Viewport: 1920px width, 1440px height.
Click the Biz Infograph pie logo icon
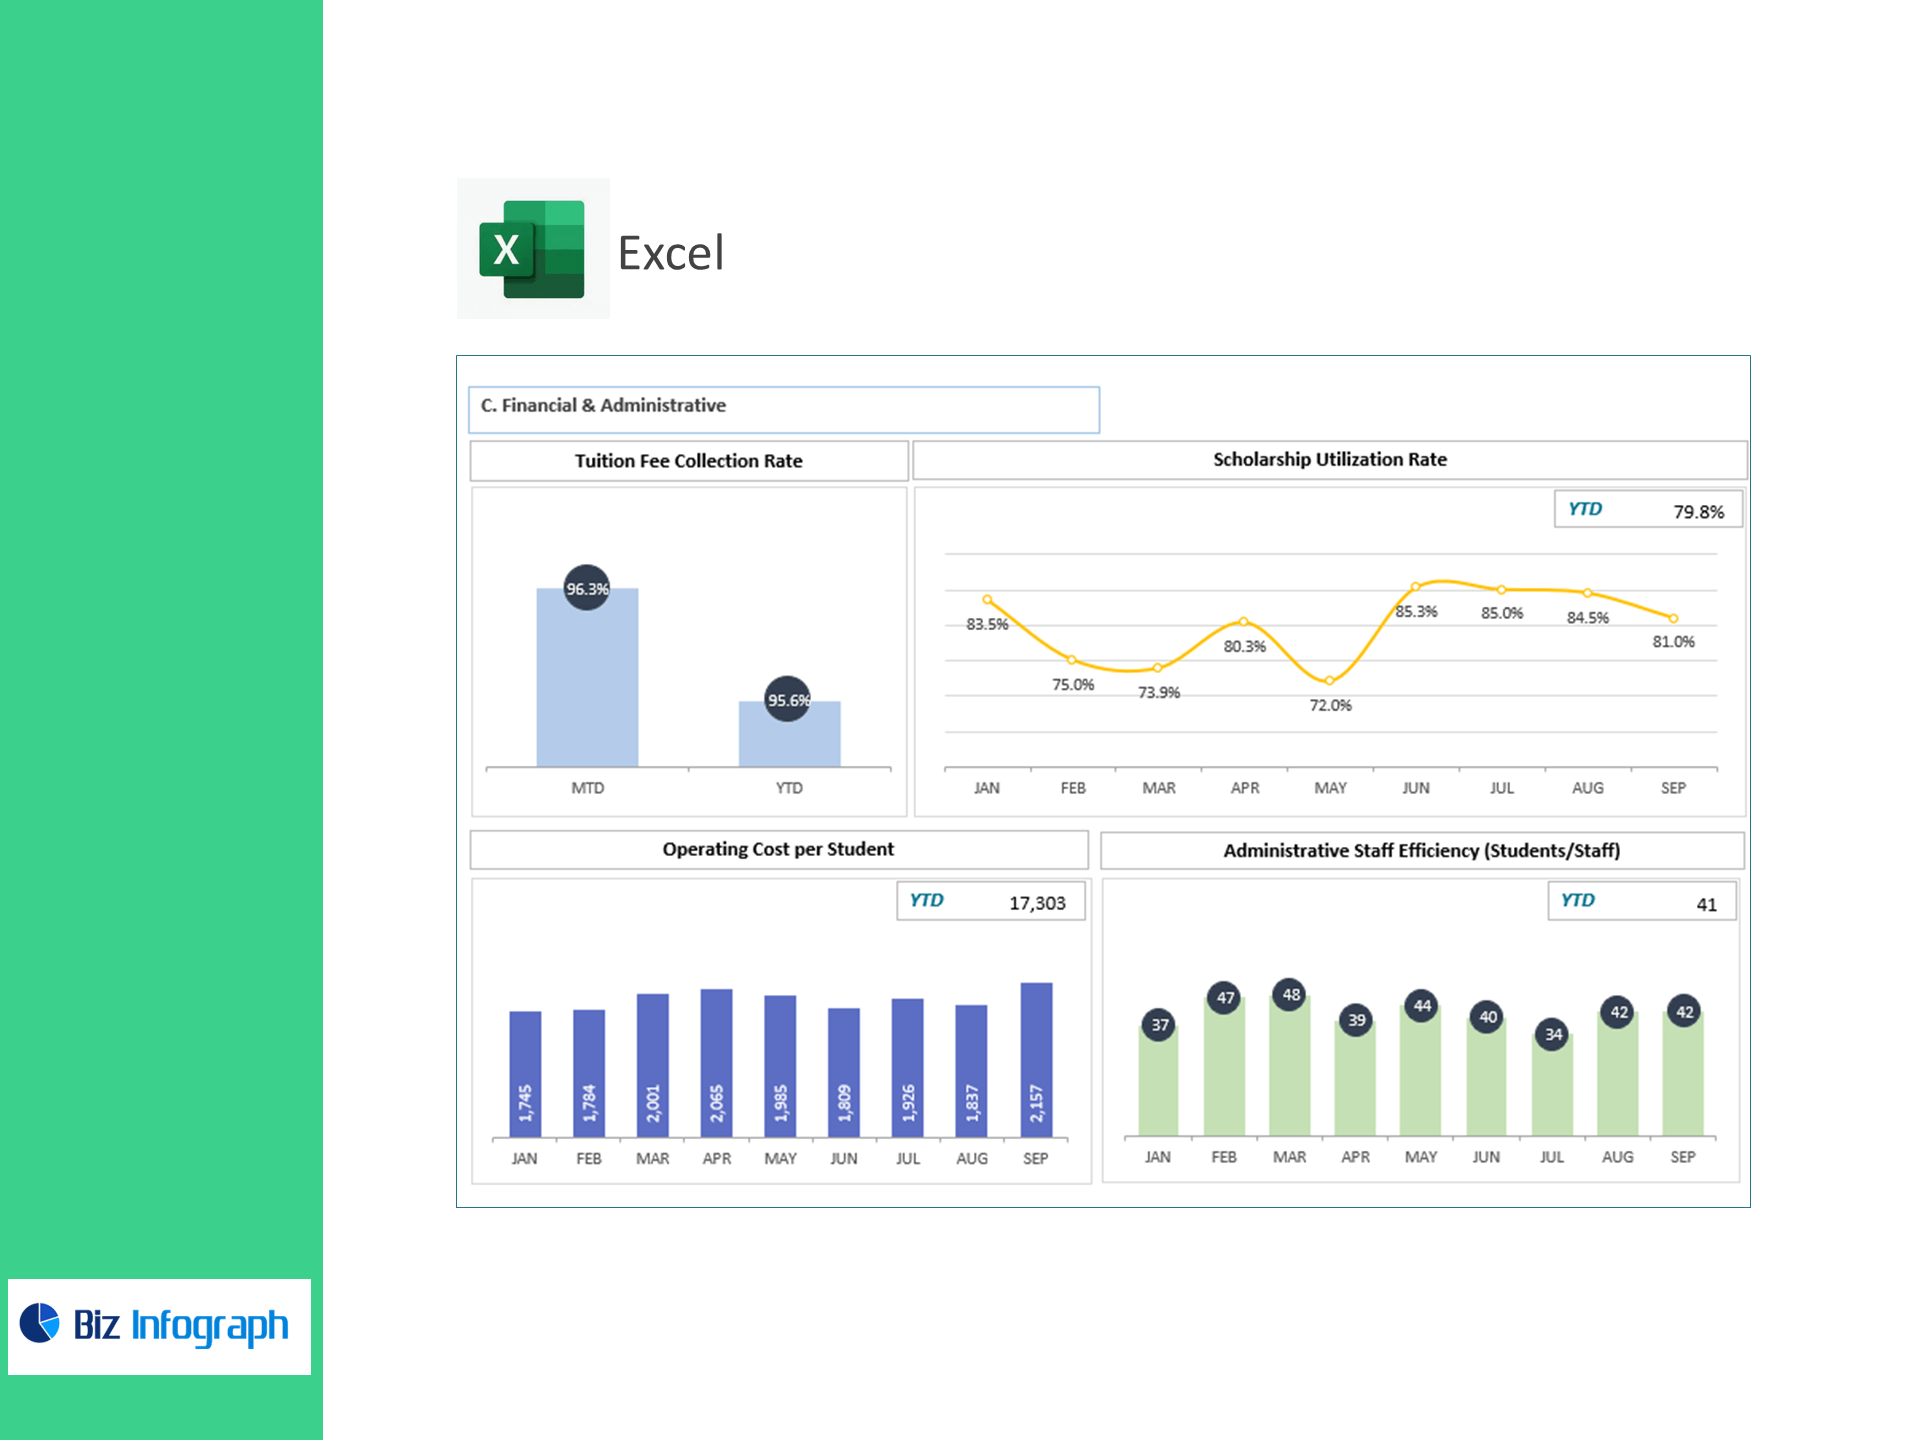(x=40, y=1323)
